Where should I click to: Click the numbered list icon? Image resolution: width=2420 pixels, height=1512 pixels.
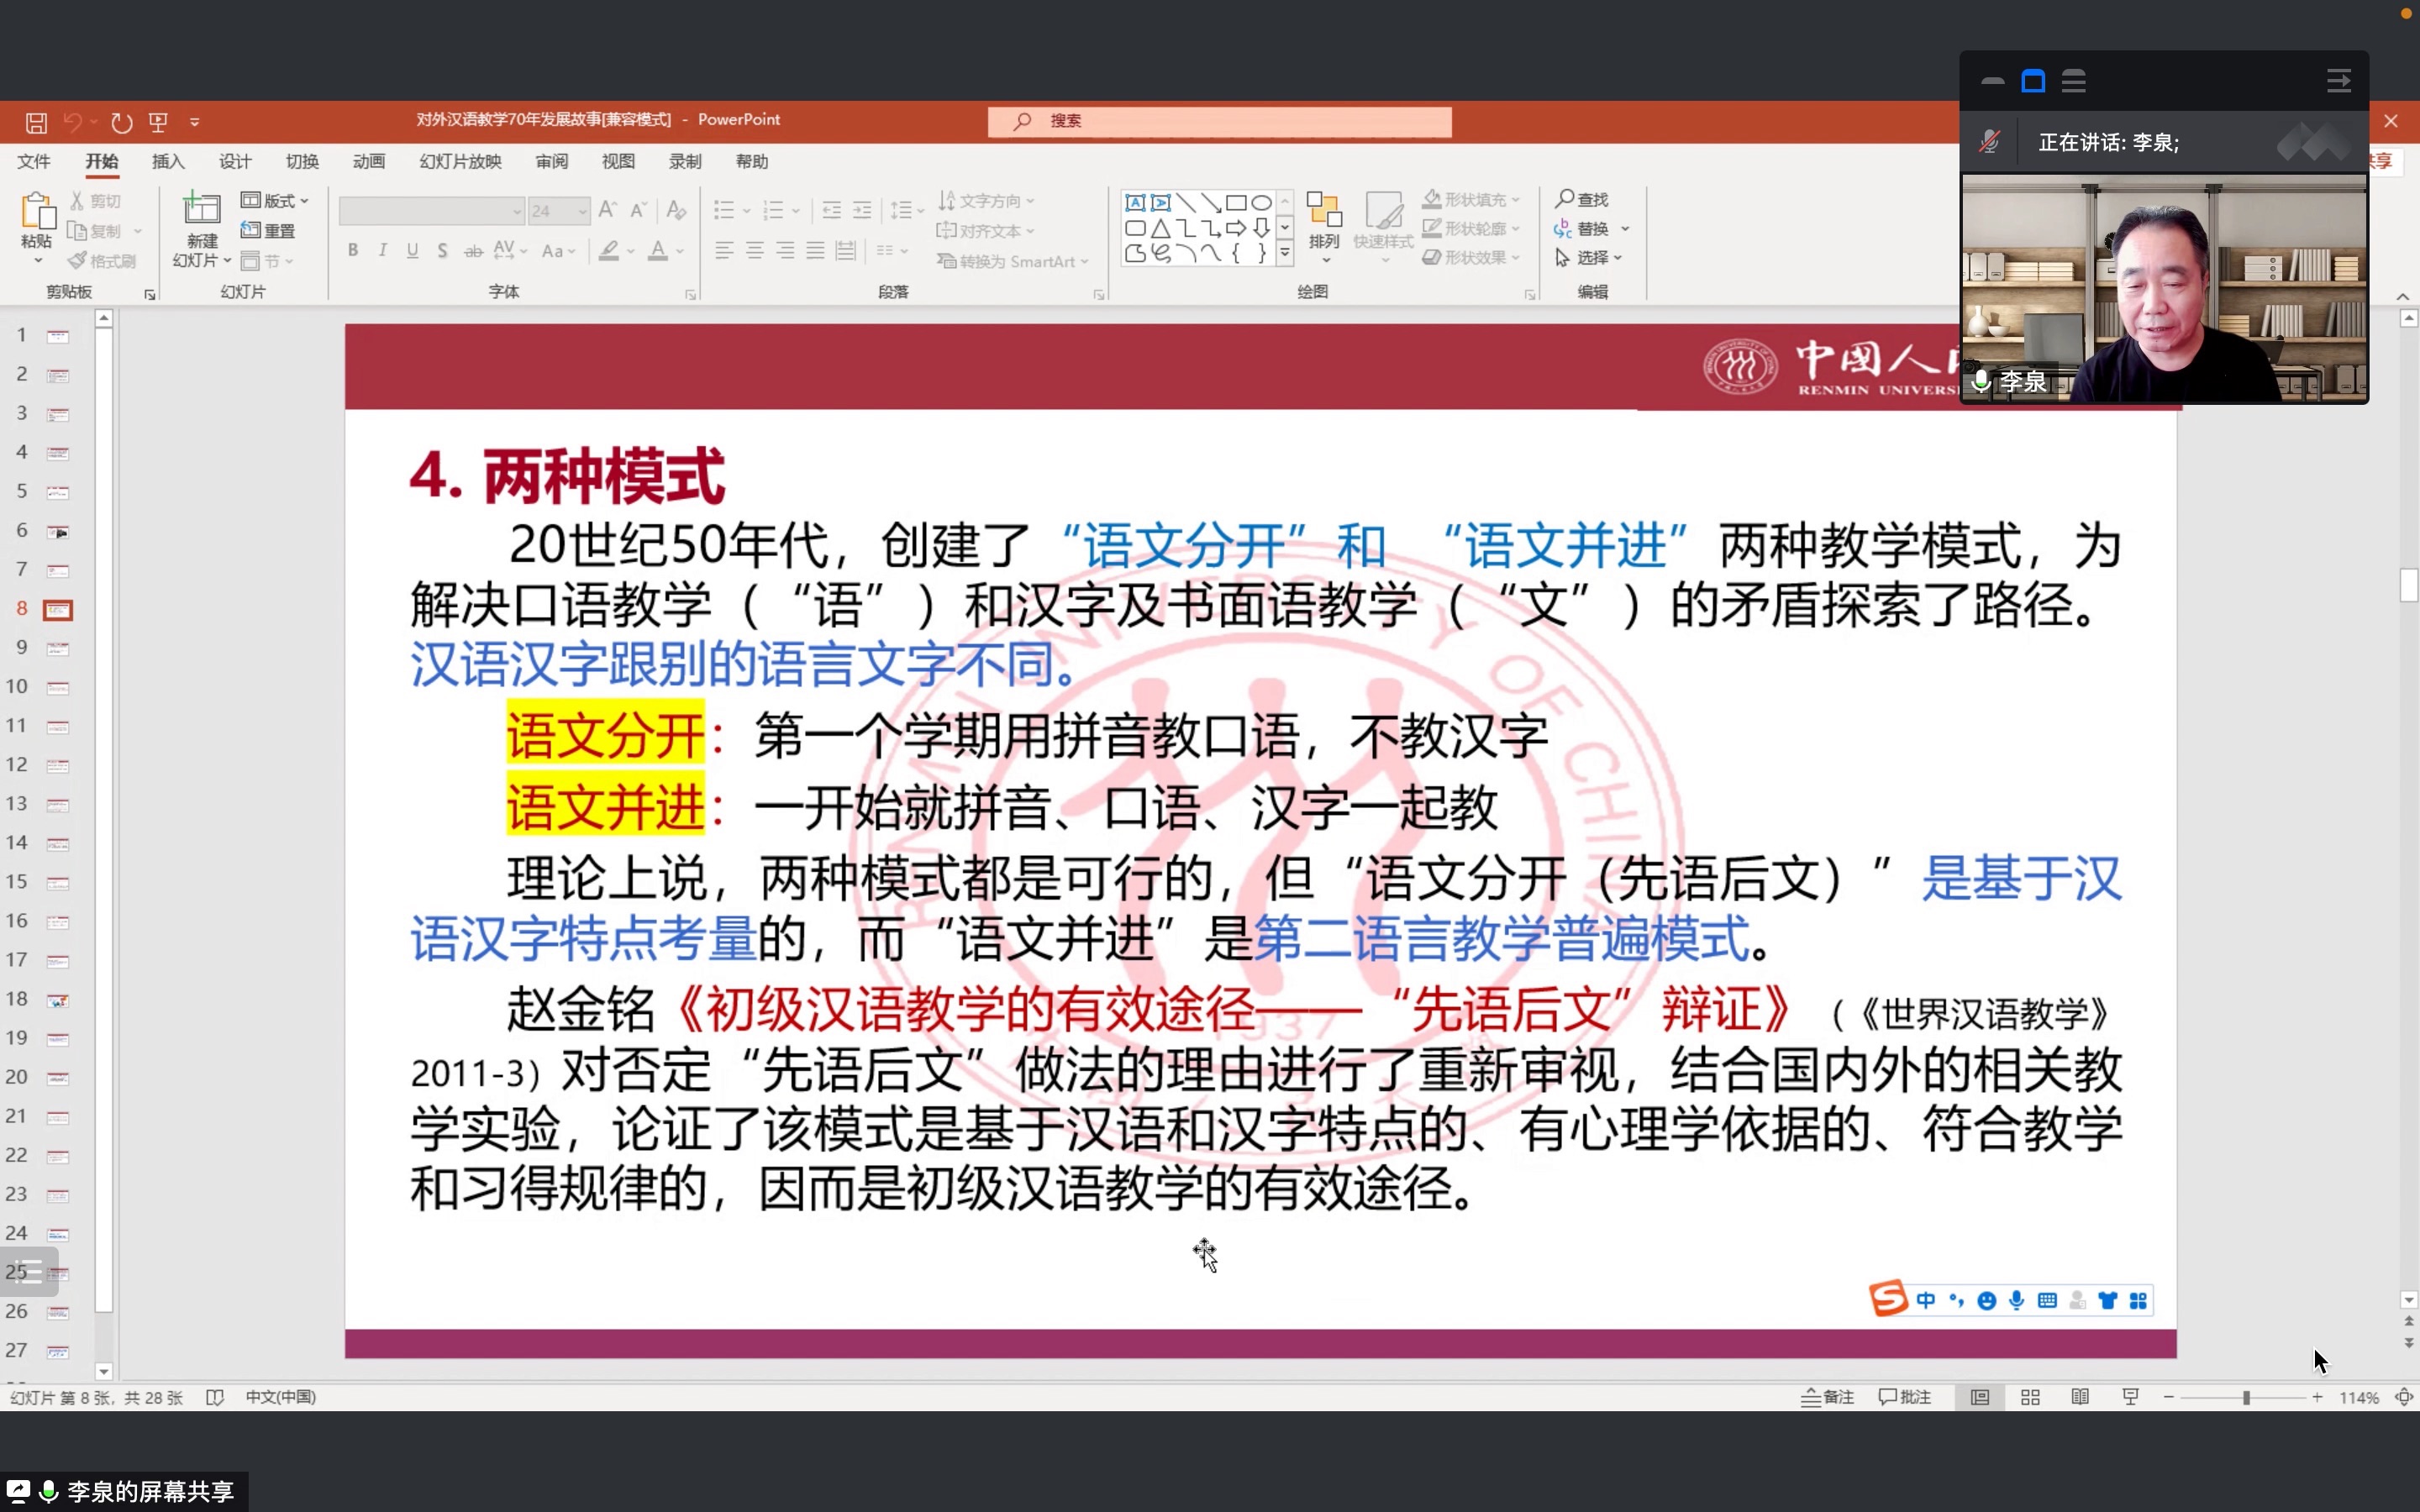773,210
